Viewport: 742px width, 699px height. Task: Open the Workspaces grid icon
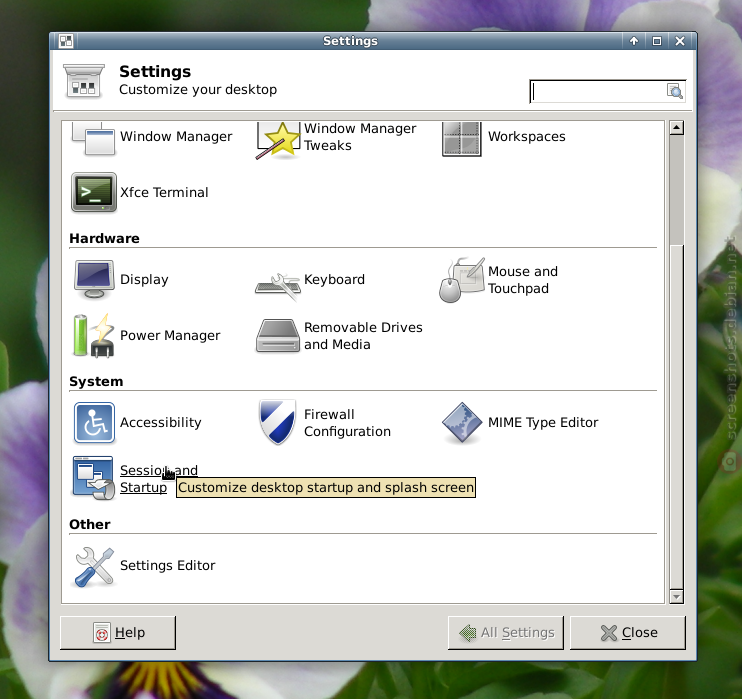tap(461, 139)
